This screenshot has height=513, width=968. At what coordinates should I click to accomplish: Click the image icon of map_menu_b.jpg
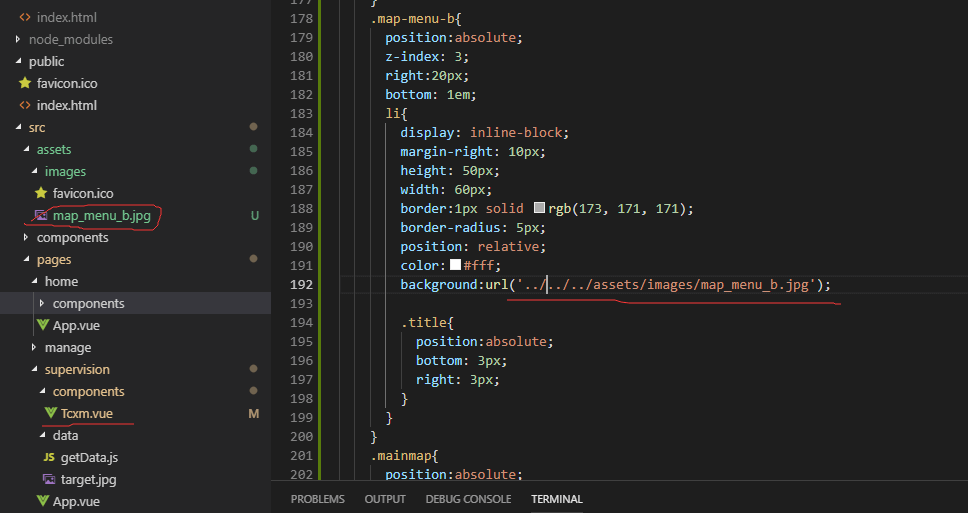[41, 215]
